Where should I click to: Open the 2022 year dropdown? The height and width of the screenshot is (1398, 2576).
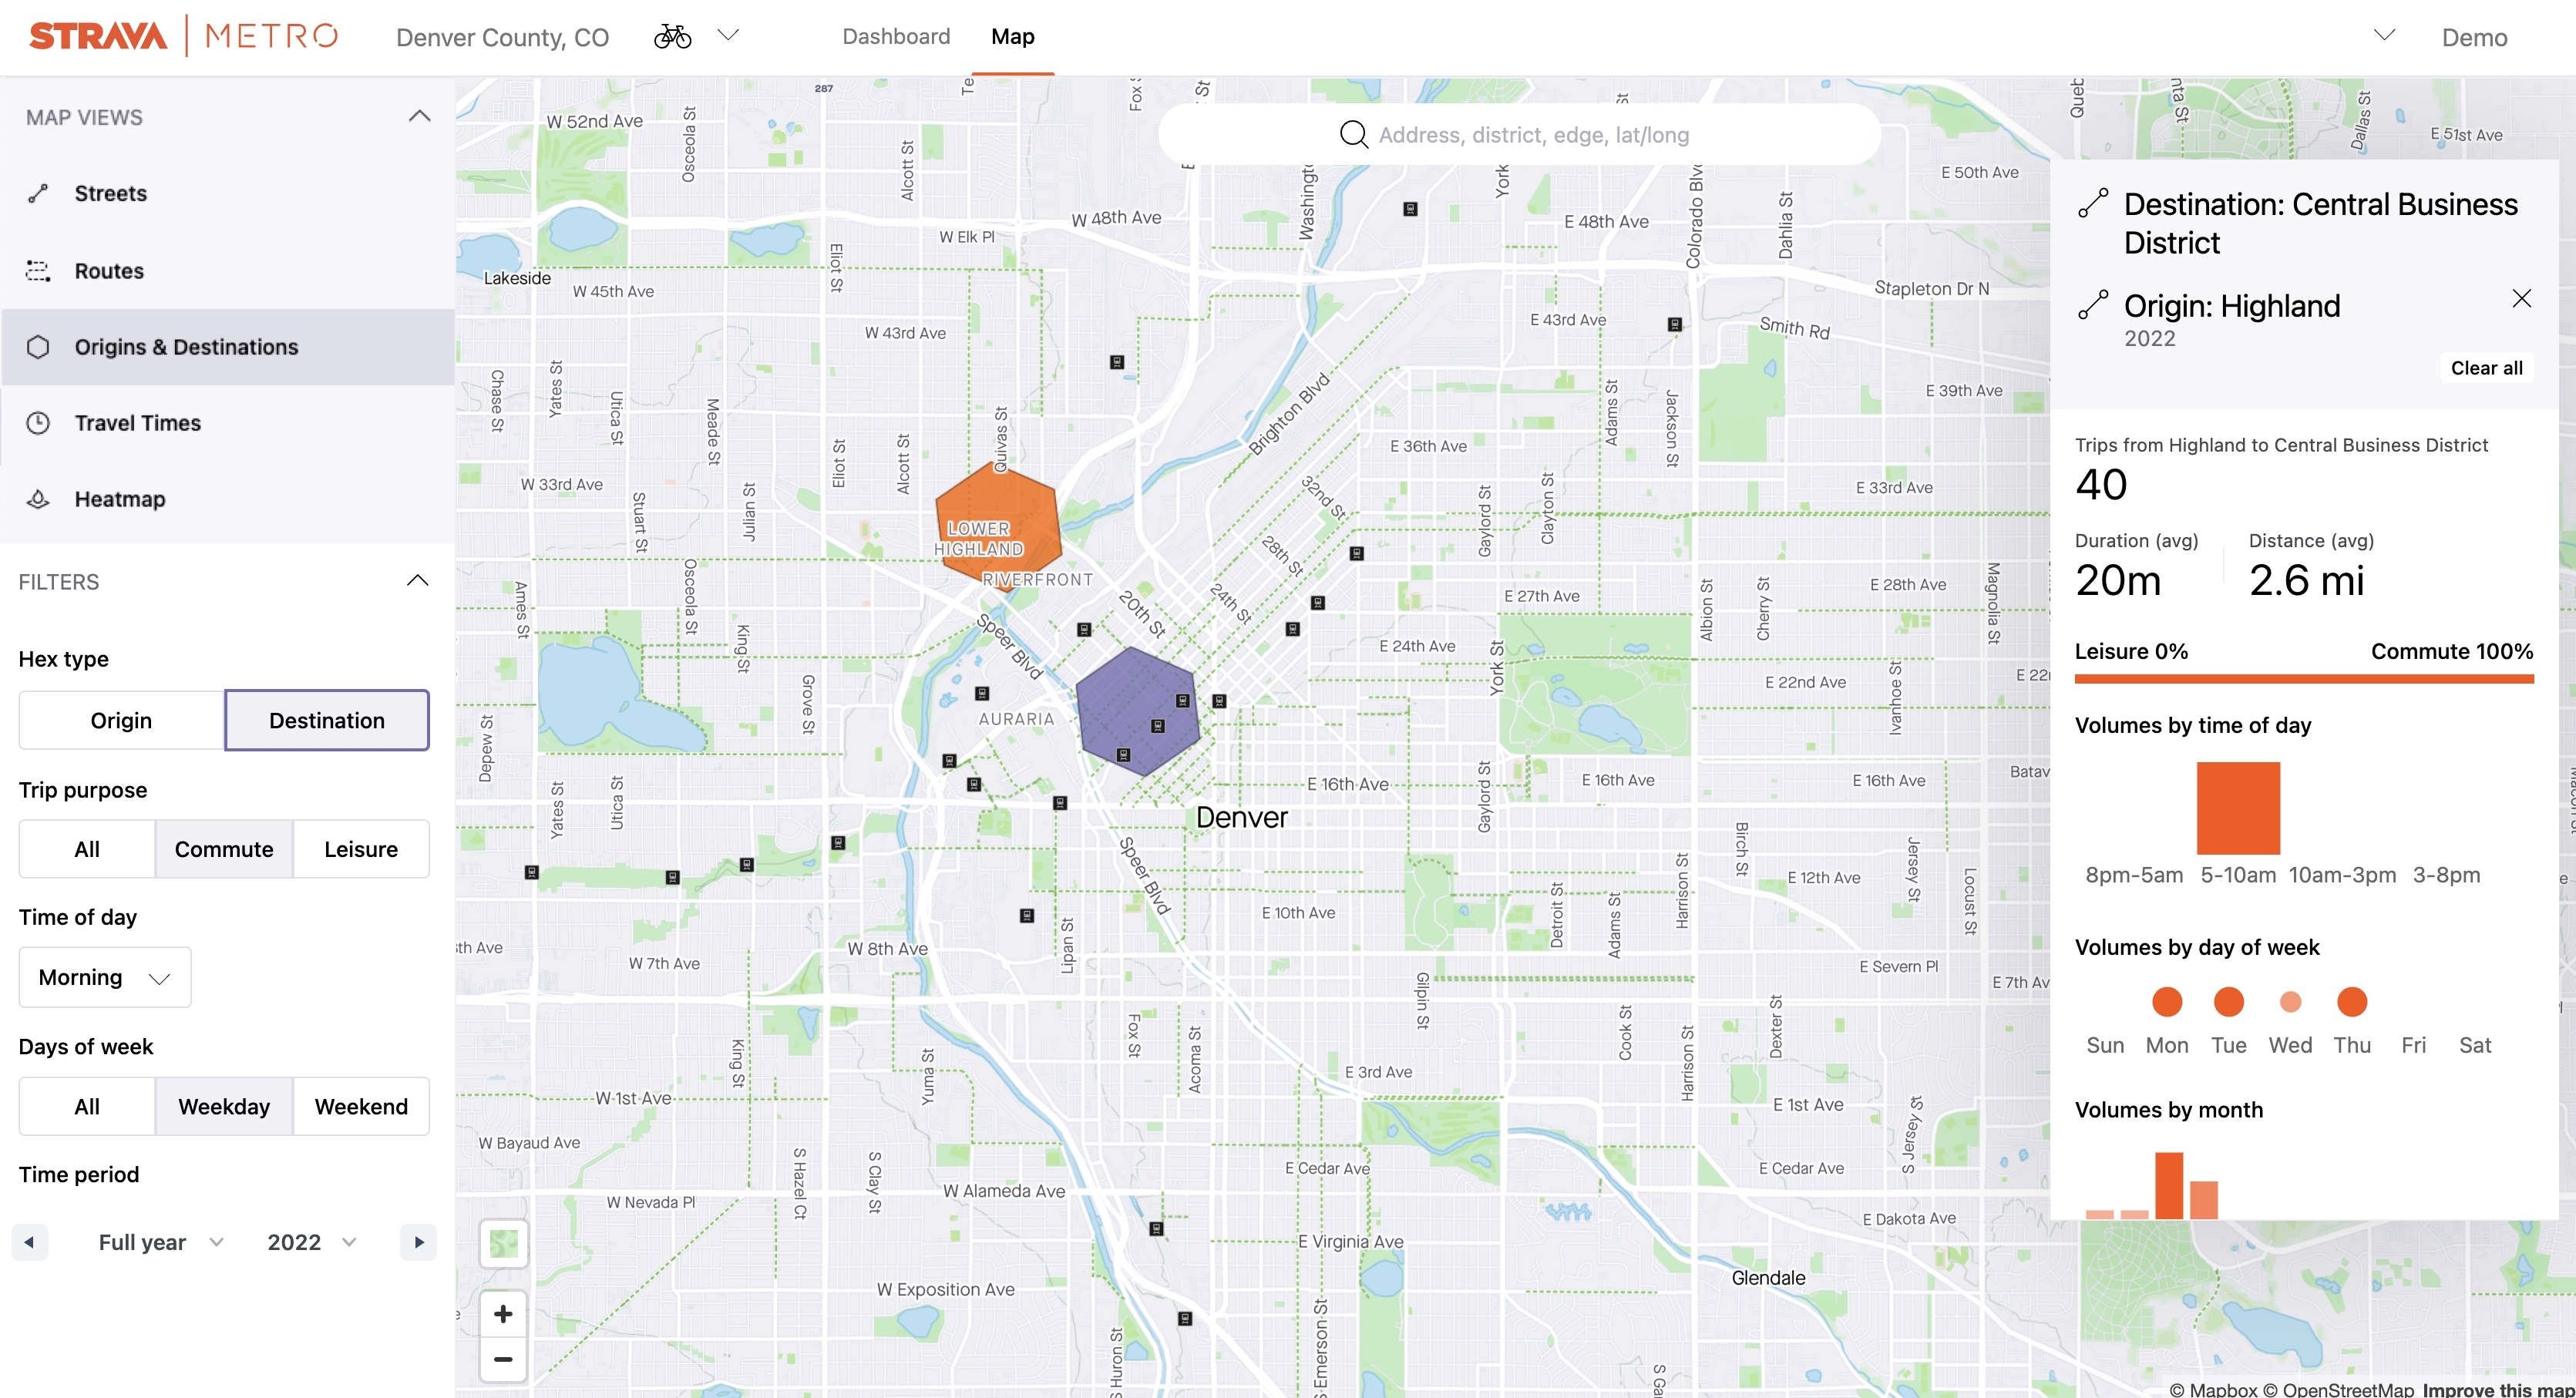point(312,1242)
